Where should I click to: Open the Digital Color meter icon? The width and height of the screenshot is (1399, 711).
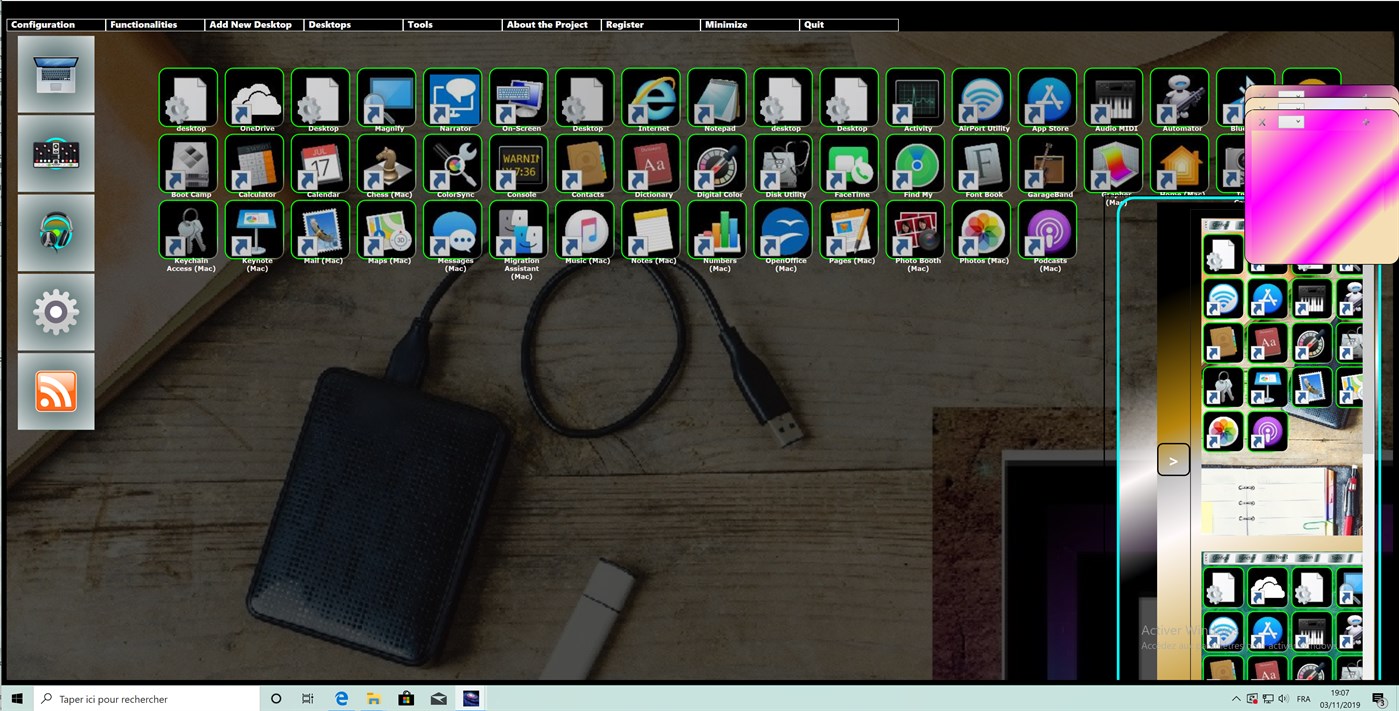coord(718,163)
